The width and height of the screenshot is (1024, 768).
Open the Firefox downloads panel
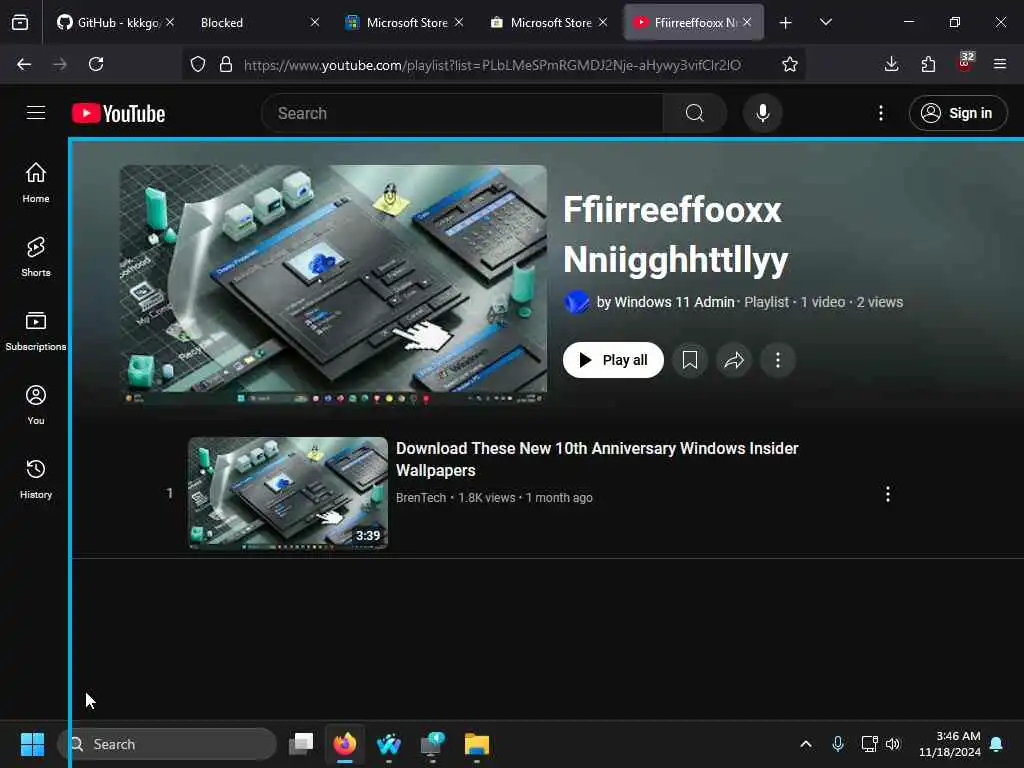click(x=891, y=64)
